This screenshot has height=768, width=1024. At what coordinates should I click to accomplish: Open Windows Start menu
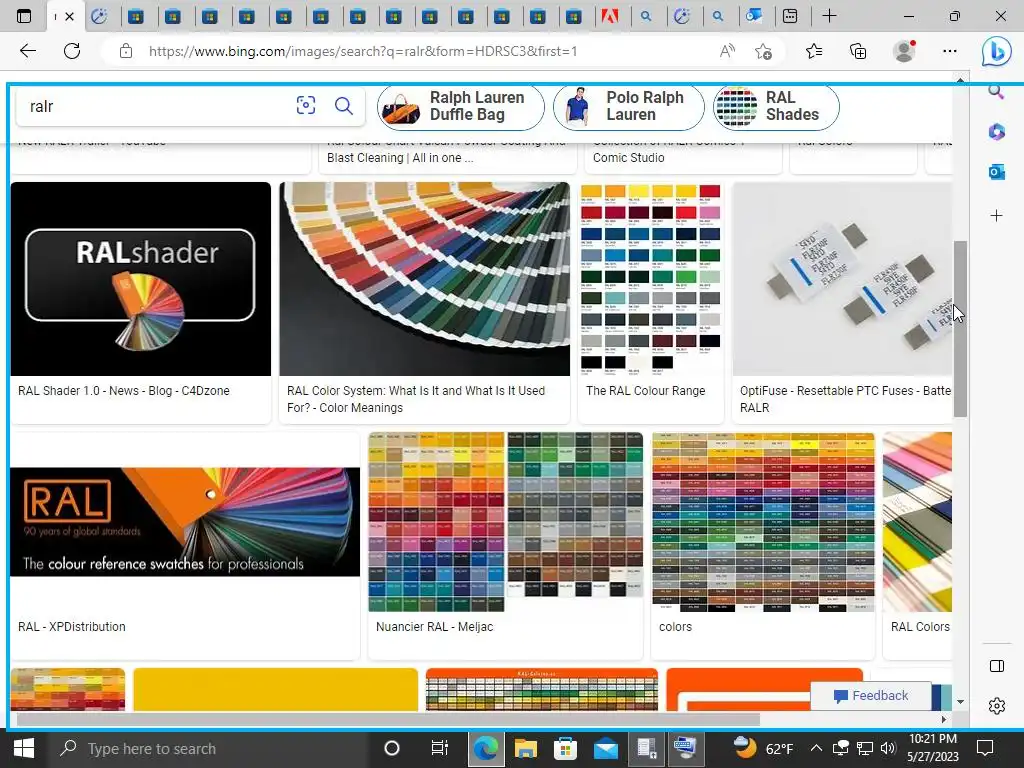[x=24, y=748]
